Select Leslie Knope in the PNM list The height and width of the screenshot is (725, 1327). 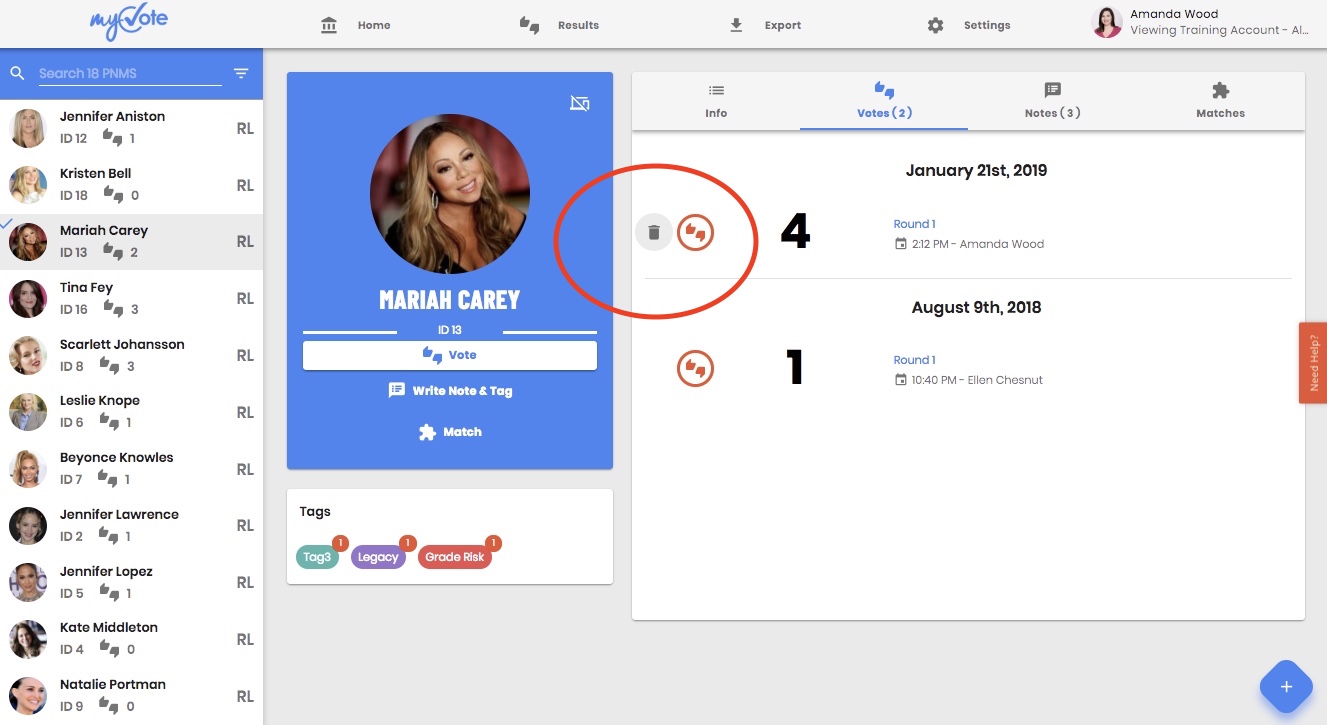pos(131,412)
